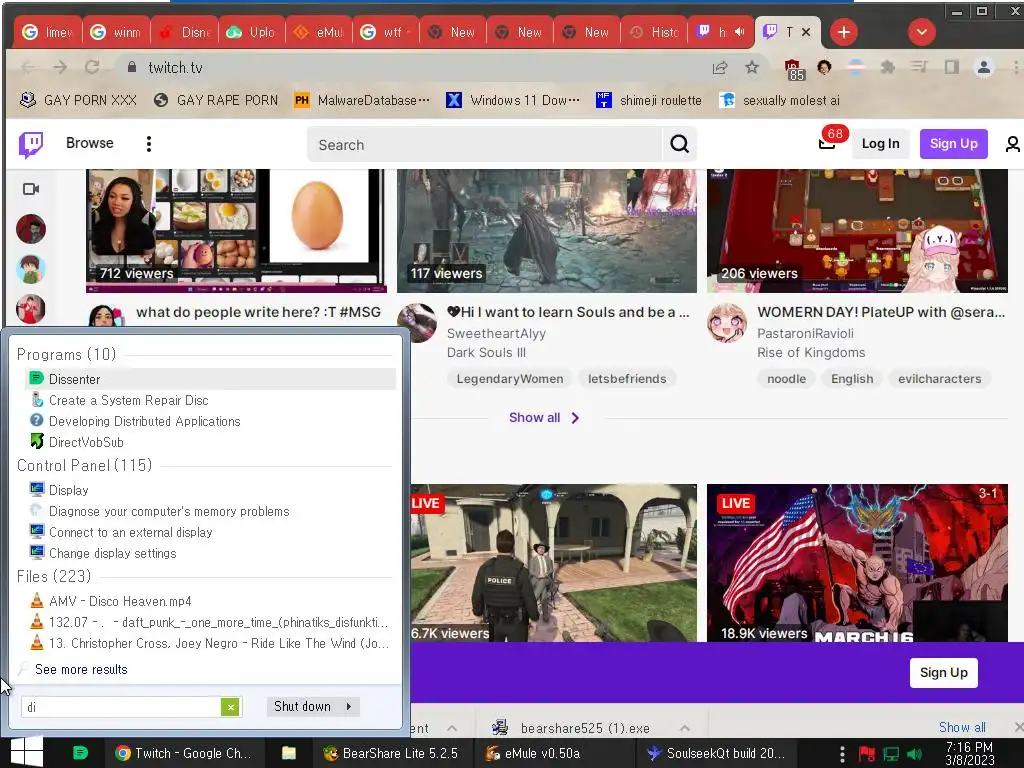Open PastaroniRavioli channel name

tap(805, 333)
